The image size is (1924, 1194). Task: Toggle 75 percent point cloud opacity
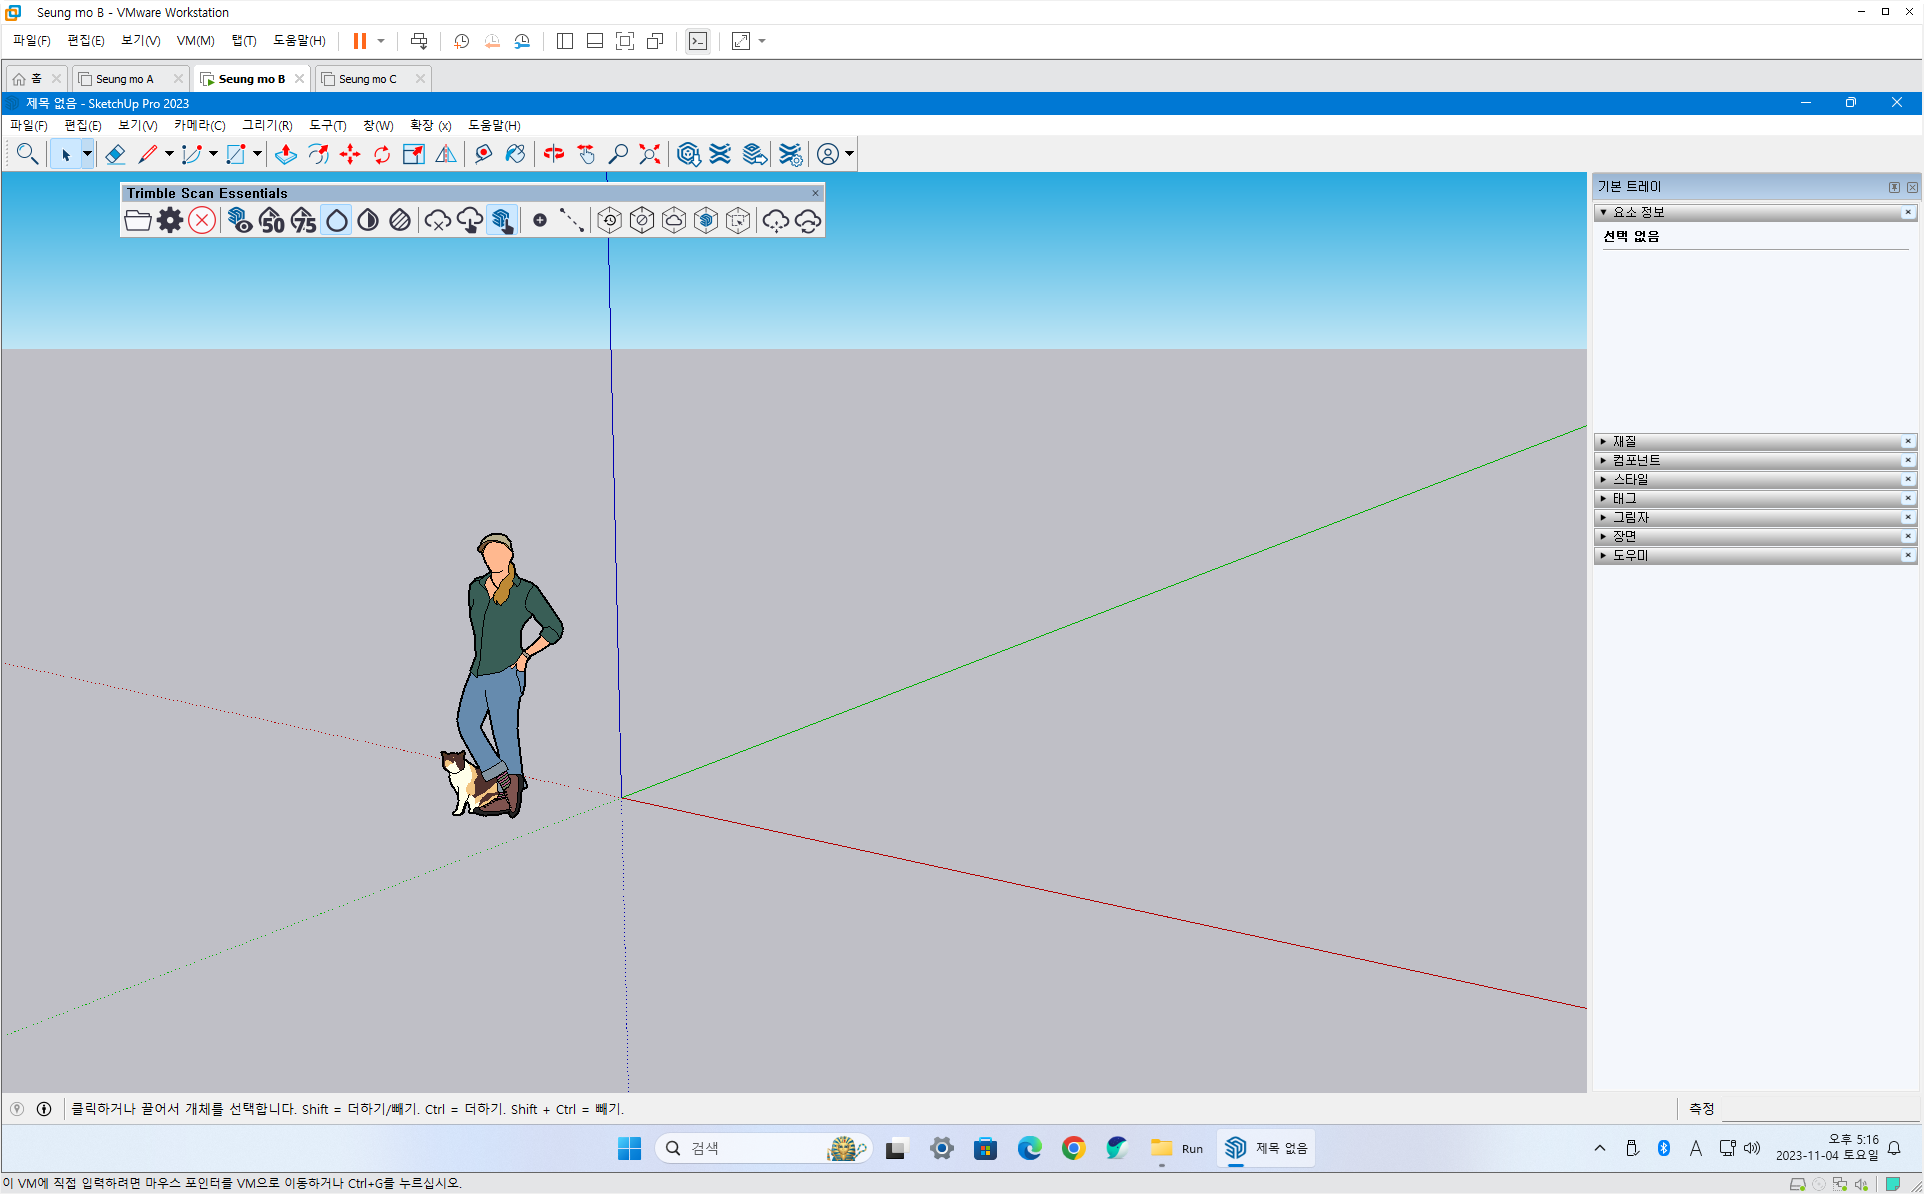point(303,221)
